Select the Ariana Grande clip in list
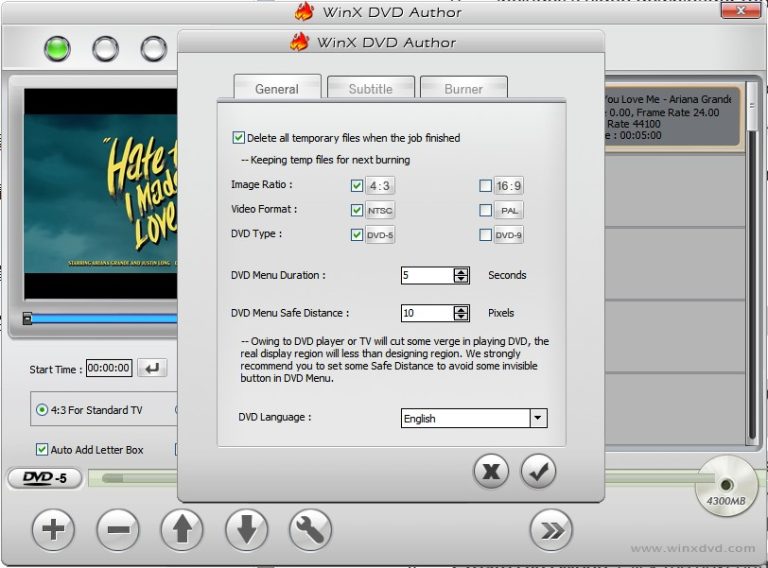The image size is (768, 568). [x=672, y=118]
